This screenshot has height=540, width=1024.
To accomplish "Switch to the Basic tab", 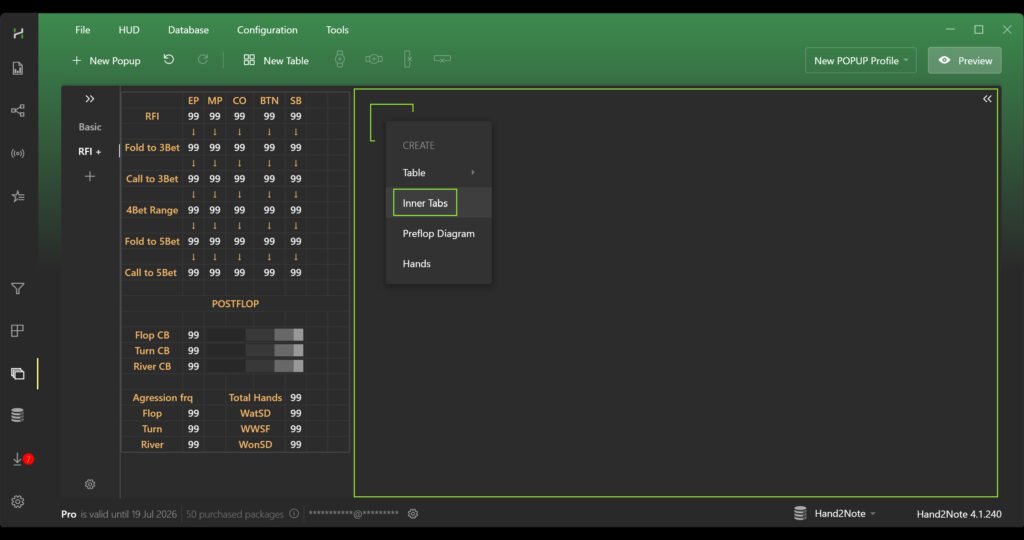I will click(x=90, y=127).
